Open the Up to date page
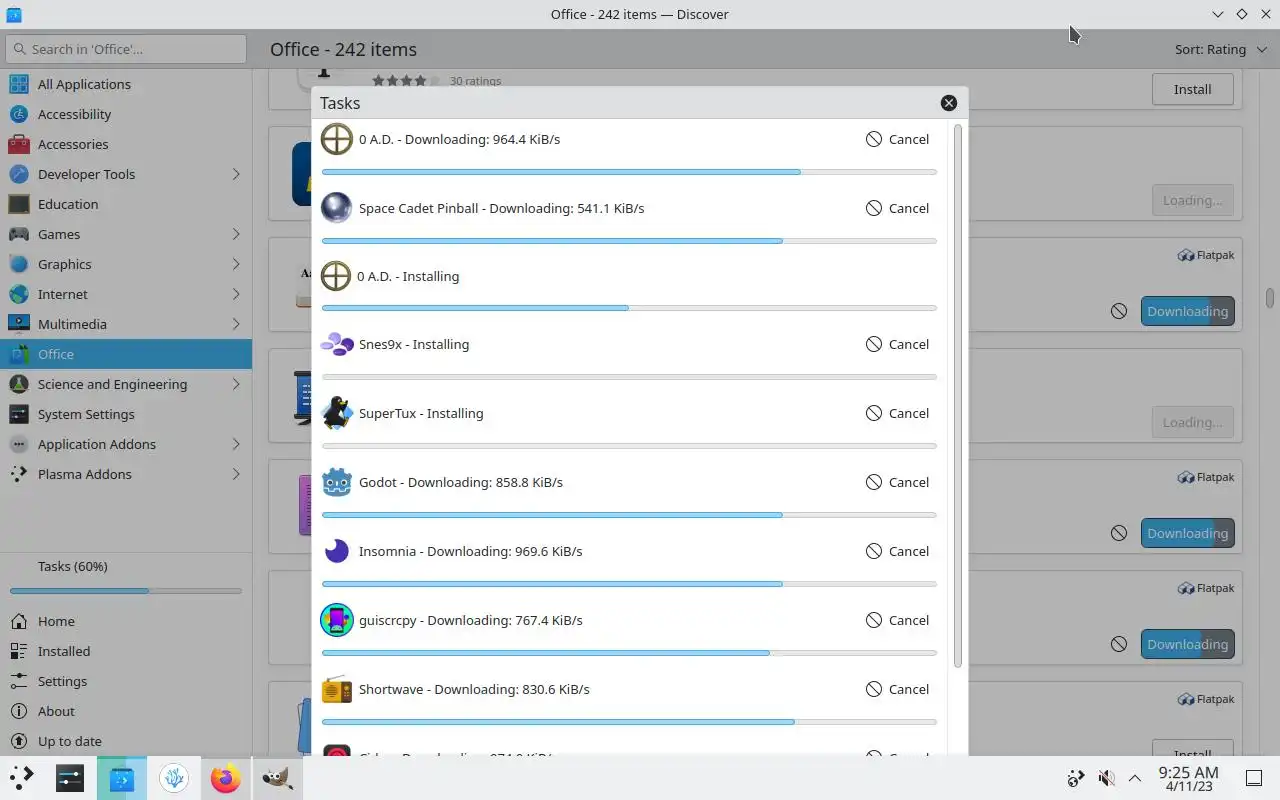This screenshot has height=800, width=1280. (126, 741)
